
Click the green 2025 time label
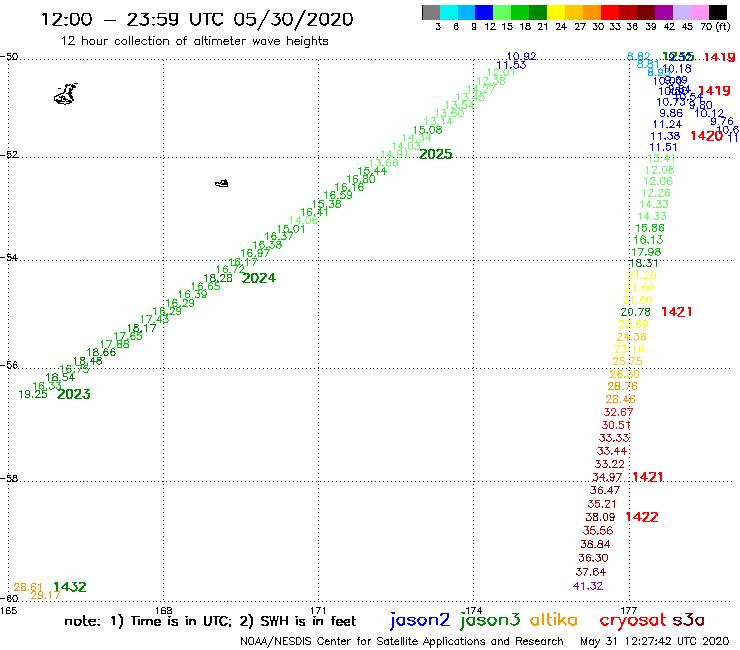[436, 154]
